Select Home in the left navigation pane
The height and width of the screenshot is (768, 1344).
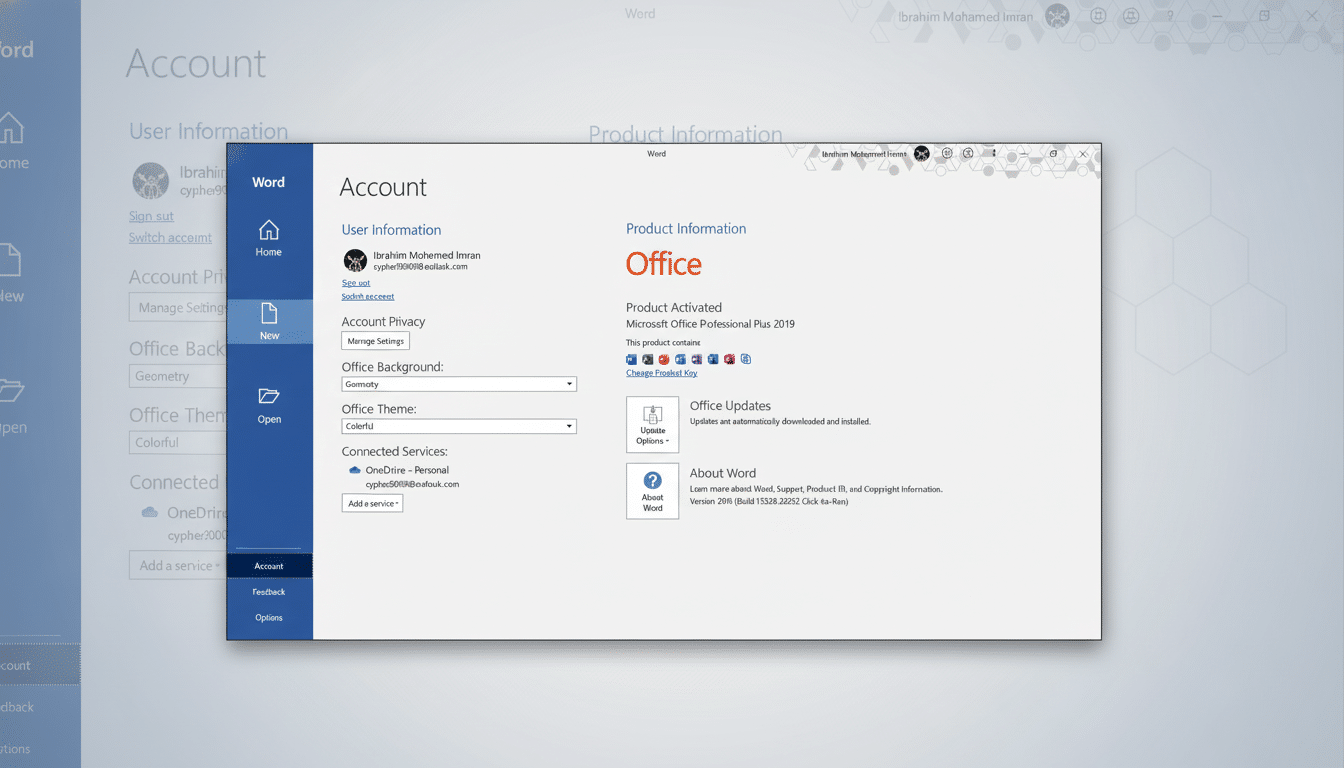click(x=269, y=236)
